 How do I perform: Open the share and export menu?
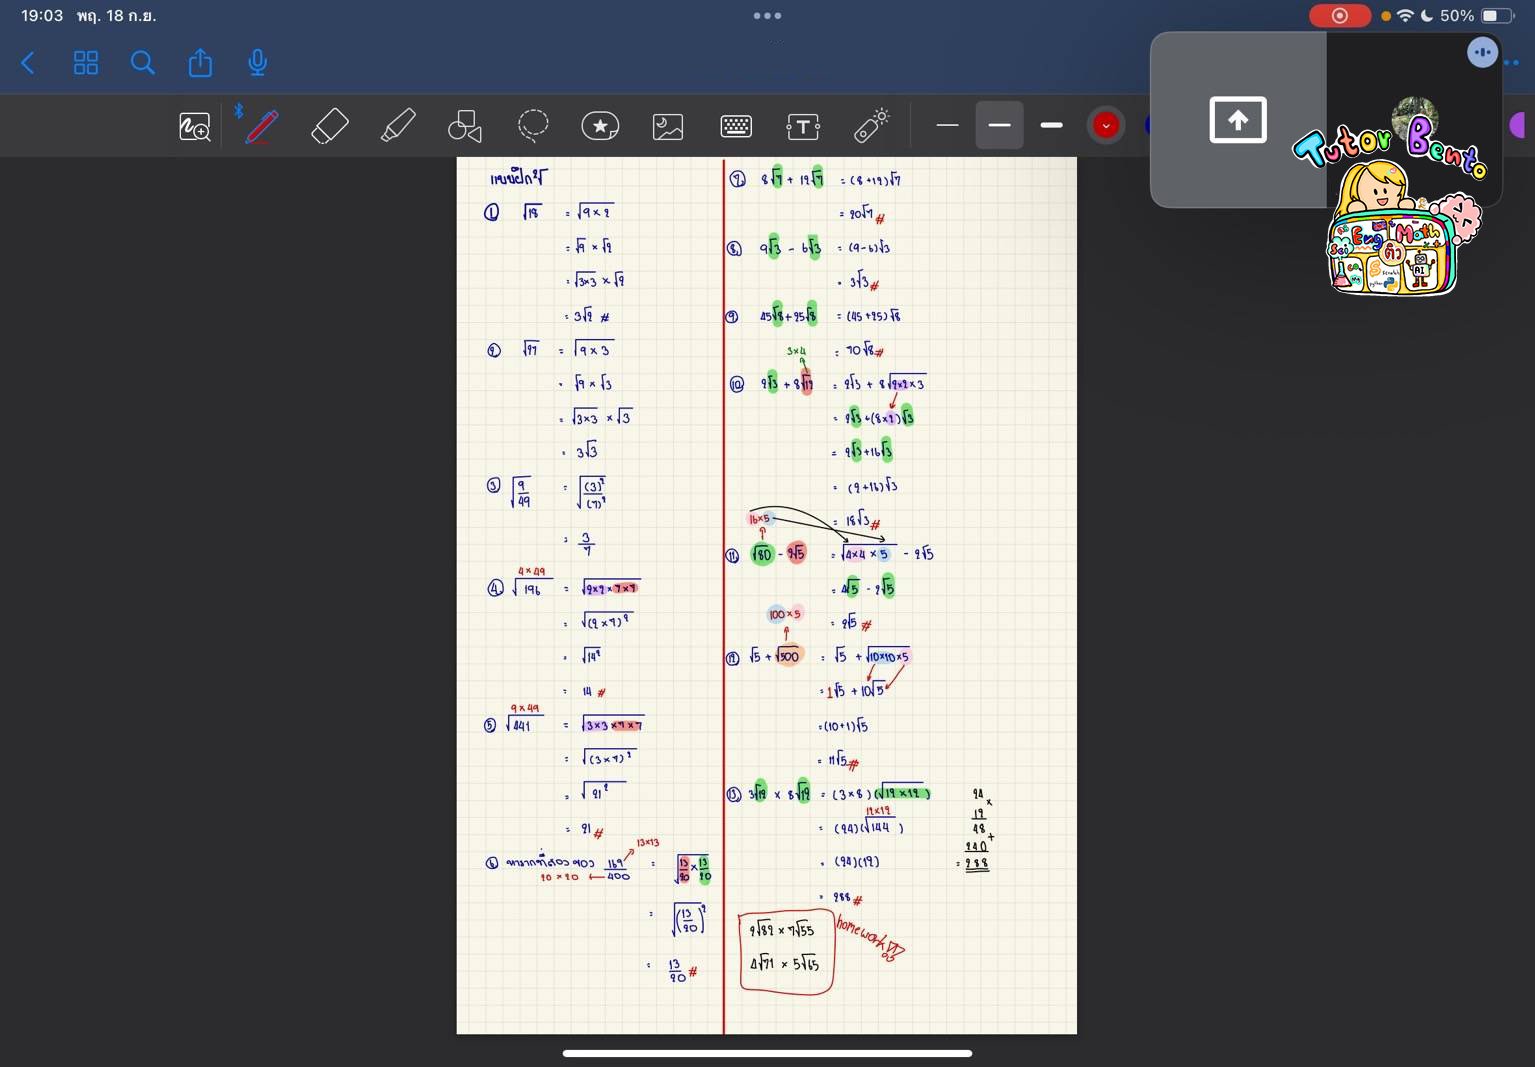tap(200, 64)
